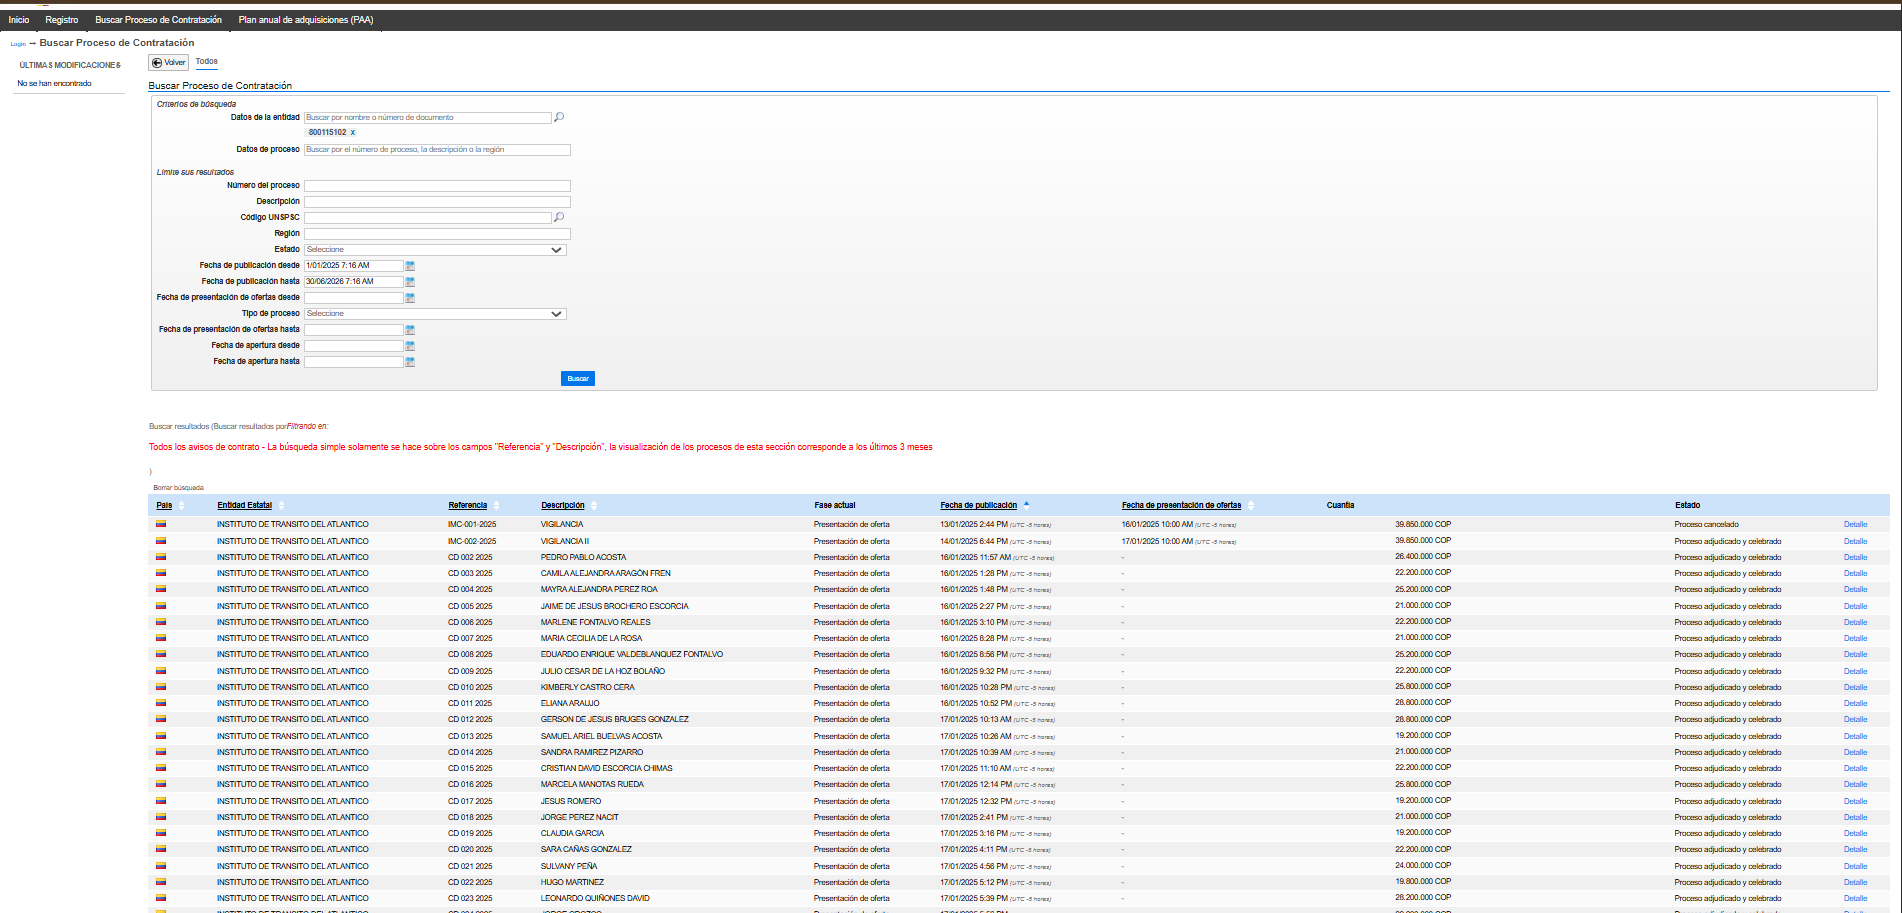Viewport: 1902px width, 913px height.
Task: Open Detalle for CD 023 2025 row
Action: click(x=1855, y=898)
